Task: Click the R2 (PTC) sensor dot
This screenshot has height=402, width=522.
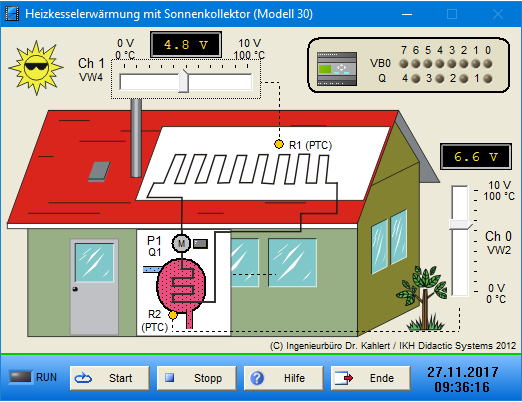Action: (x=173, y=315)
